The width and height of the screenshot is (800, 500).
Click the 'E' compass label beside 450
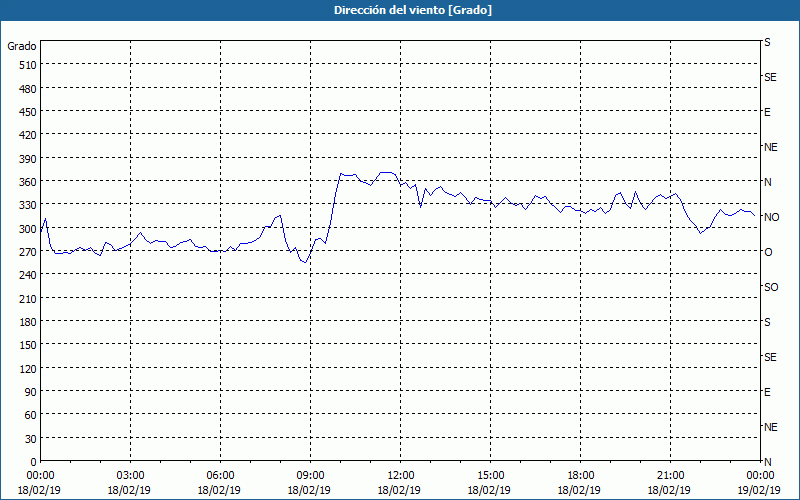pos(767,112)
